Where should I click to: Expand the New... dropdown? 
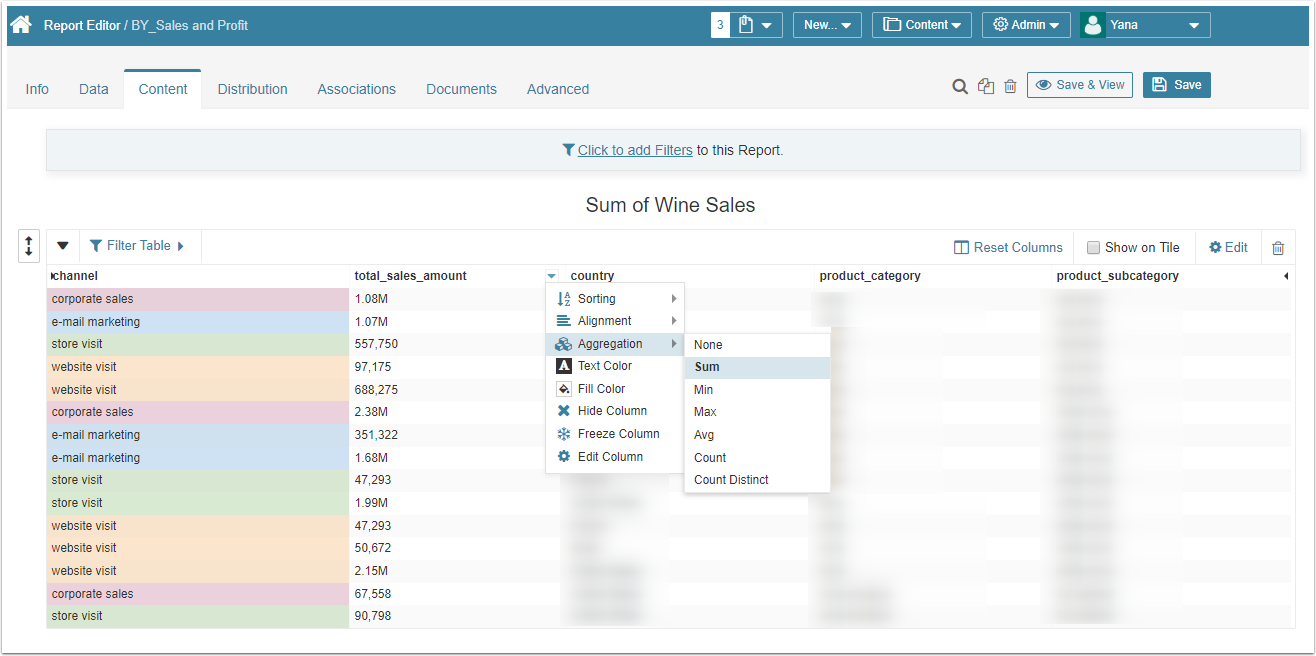(827, 25)
